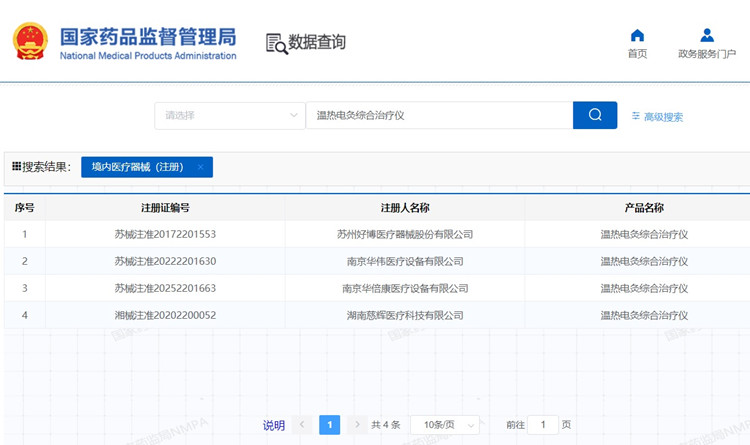Open record 湘械注准20202200052
Image resolution: width=750 pixels, height=445 pixels.
(x=165, y=315)
